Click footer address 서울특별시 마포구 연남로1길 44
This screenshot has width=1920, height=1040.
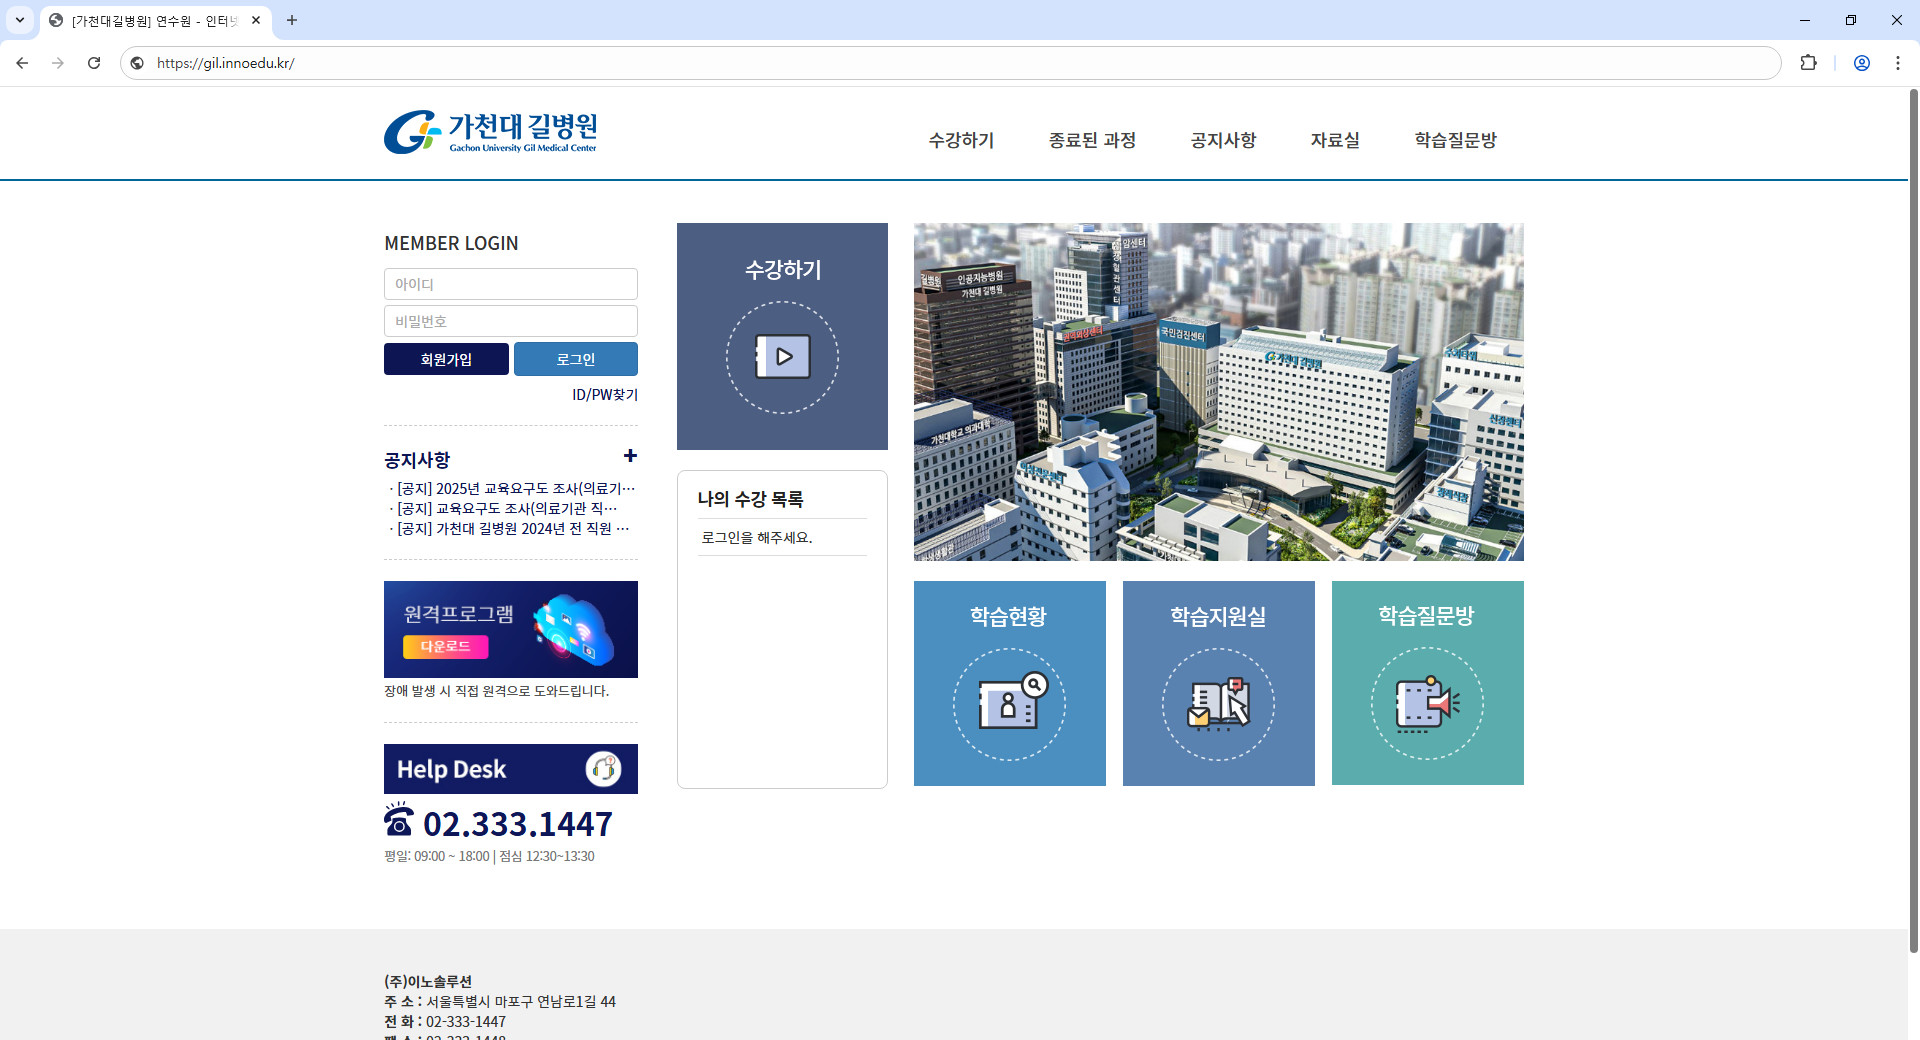[x=521, y=1002]
